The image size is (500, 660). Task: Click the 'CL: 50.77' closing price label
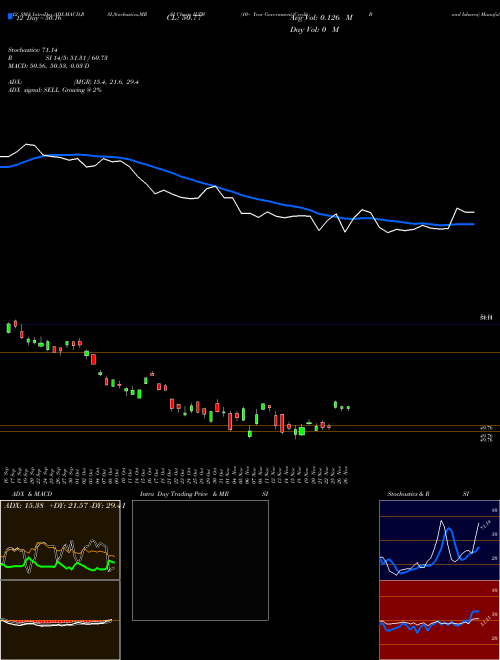(x=186, y=18)
